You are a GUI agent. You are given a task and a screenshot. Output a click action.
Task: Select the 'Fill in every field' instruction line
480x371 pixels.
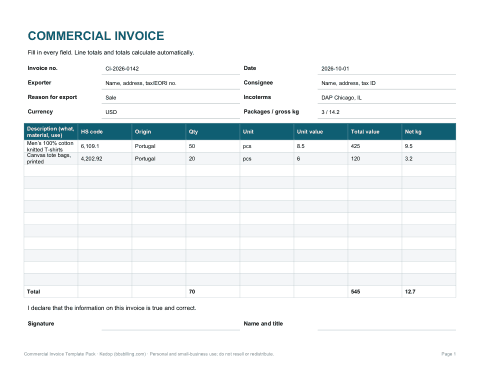click(111, 53)
